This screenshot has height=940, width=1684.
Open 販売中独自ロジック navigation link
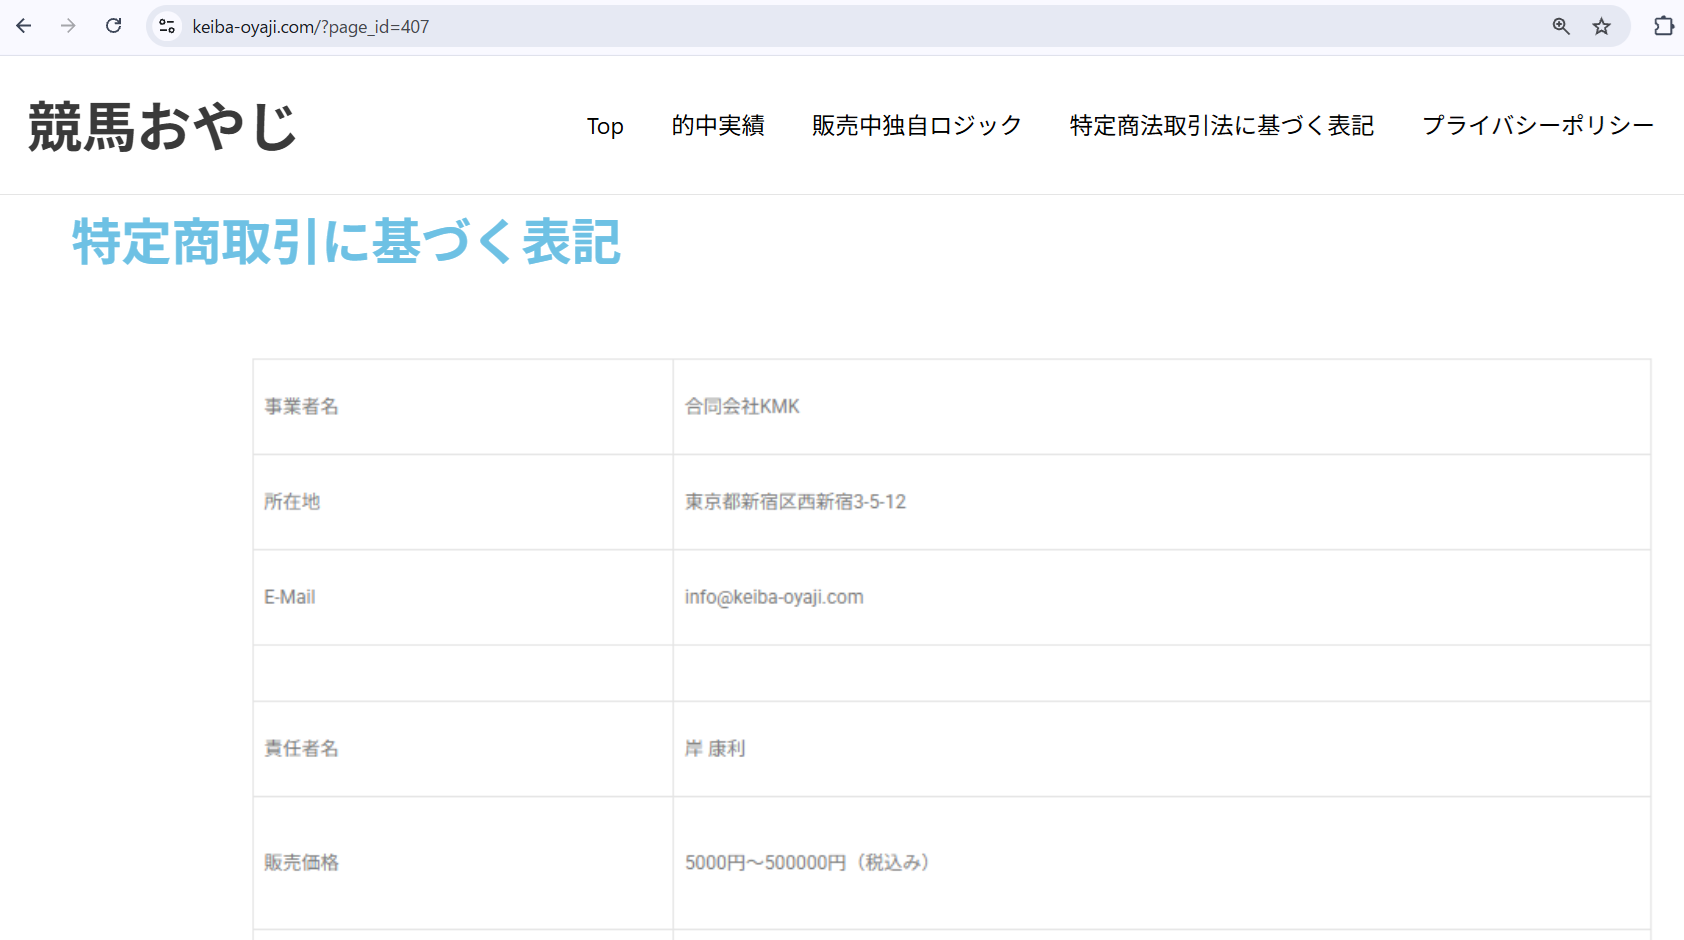tap(916, 126)
